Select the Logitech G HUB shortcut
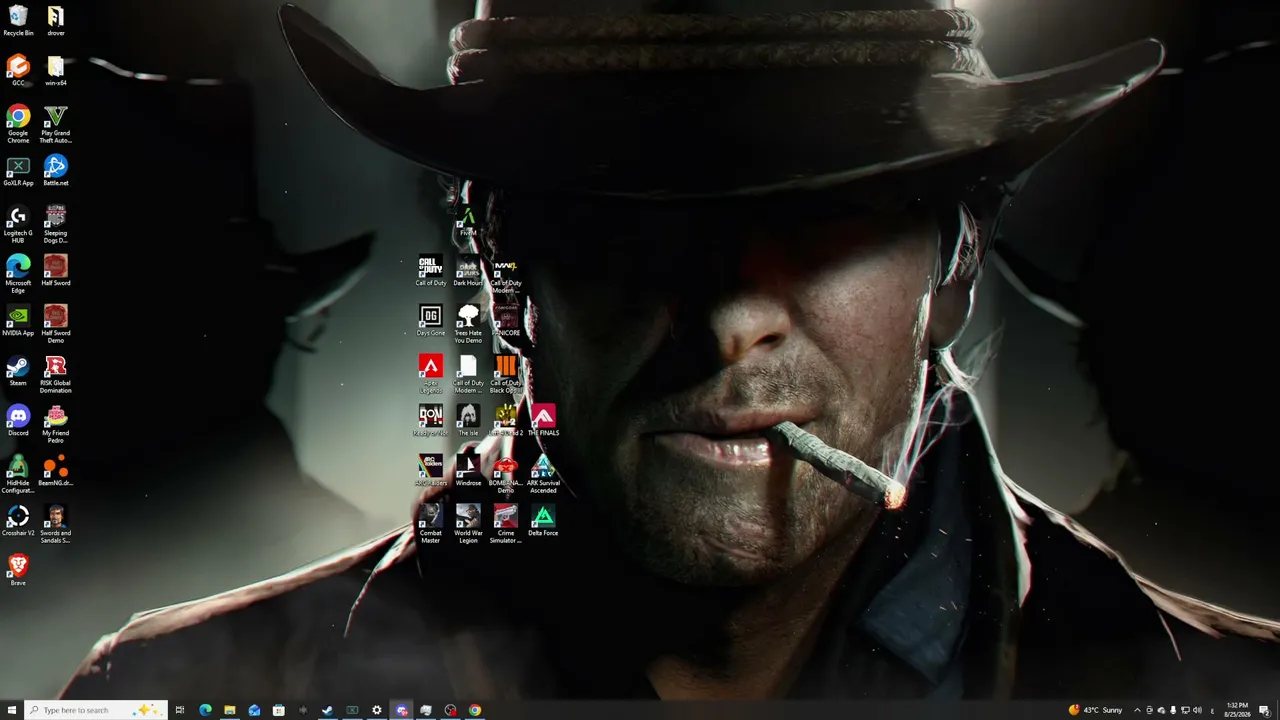Screen dimensions: 1280x720 point(18,225)
